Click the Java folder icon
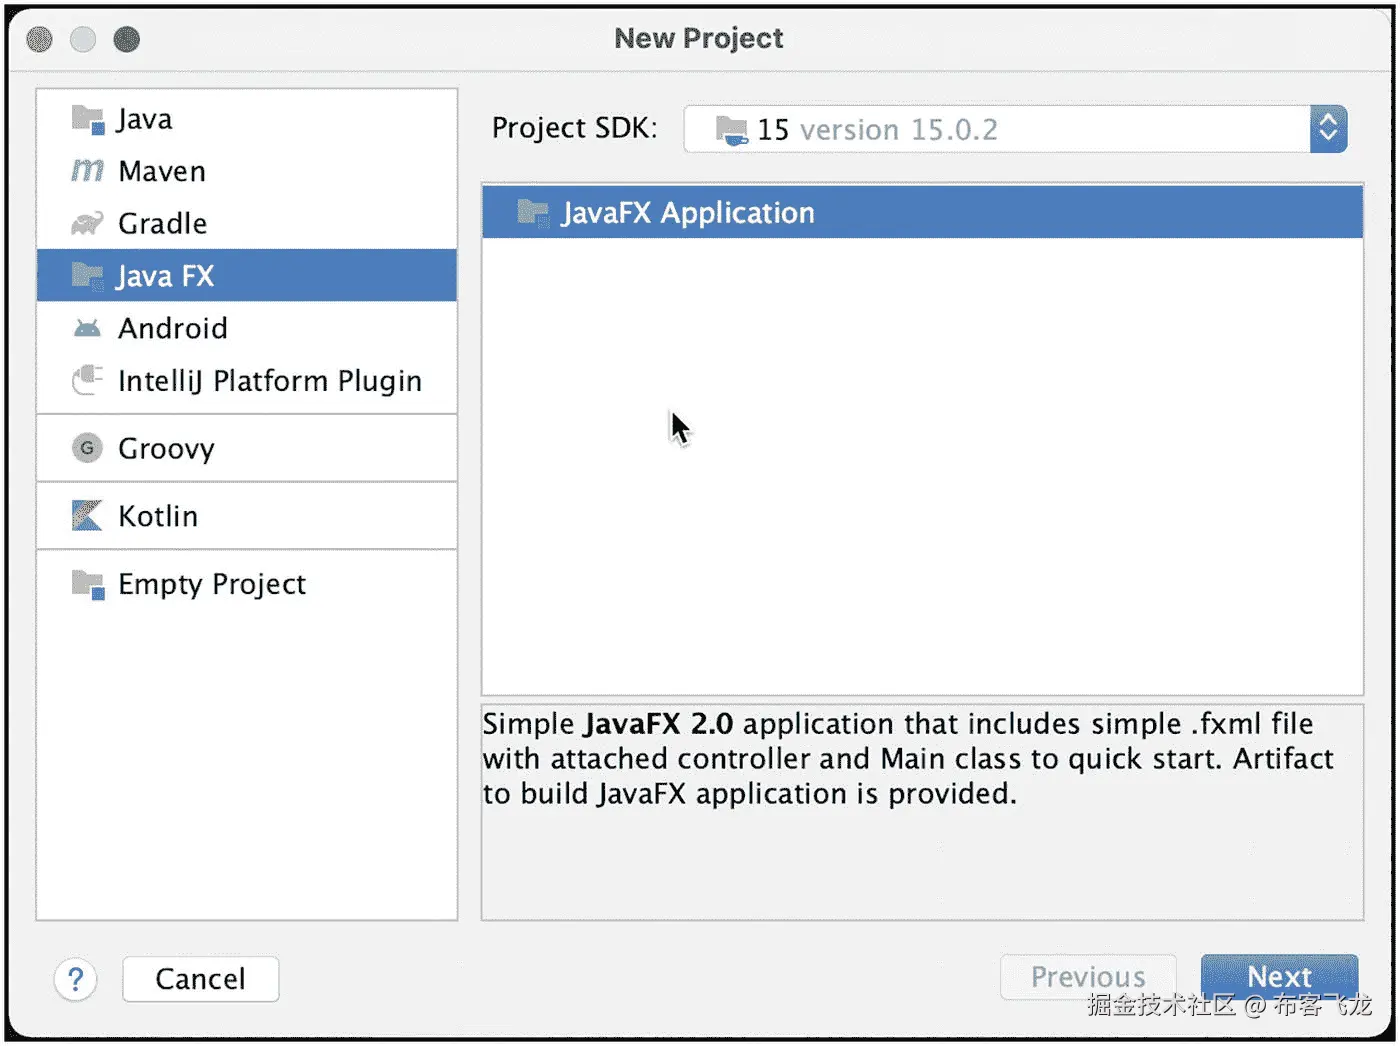 click(x=88, y=119)
